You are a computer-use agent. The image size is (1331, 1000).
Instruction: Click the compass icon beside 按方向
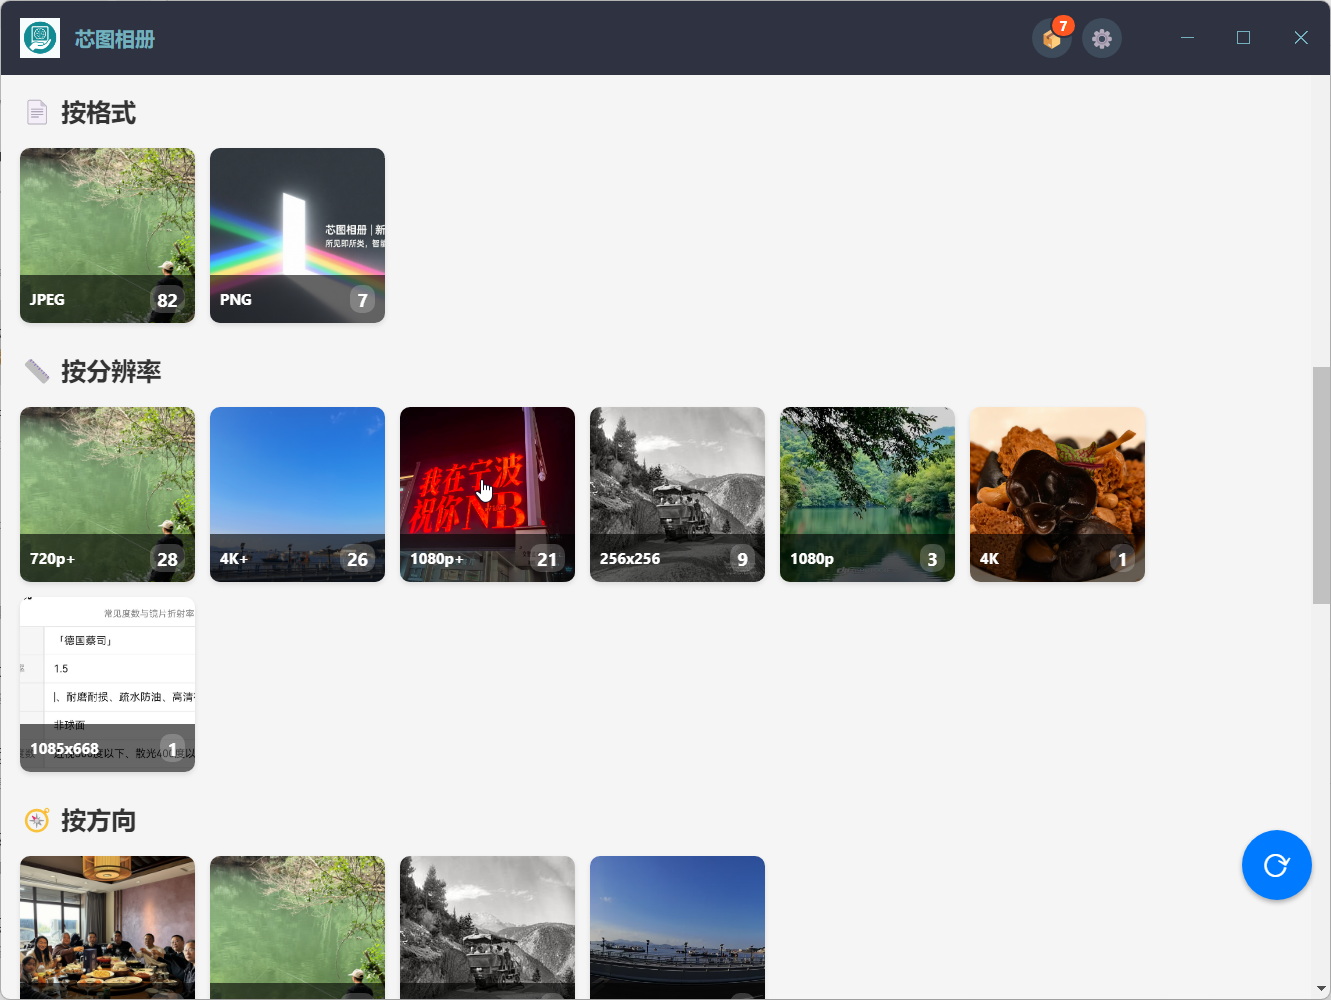click(x=37, y=821)
